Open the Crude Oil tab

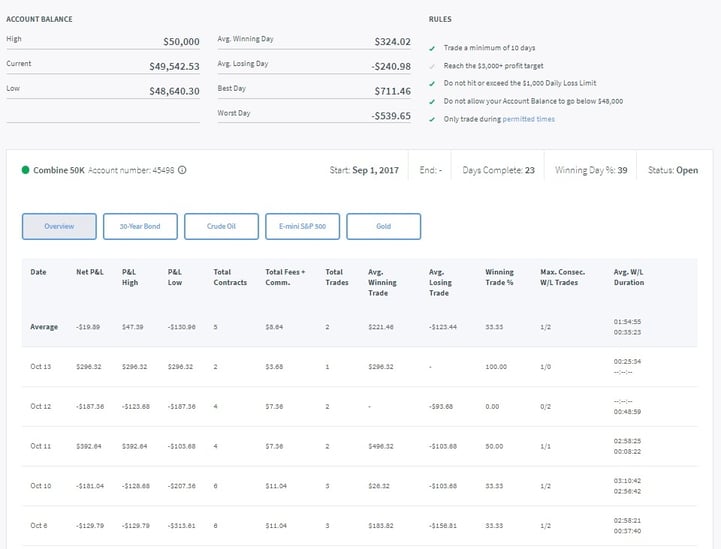click(x=221, y=227)
